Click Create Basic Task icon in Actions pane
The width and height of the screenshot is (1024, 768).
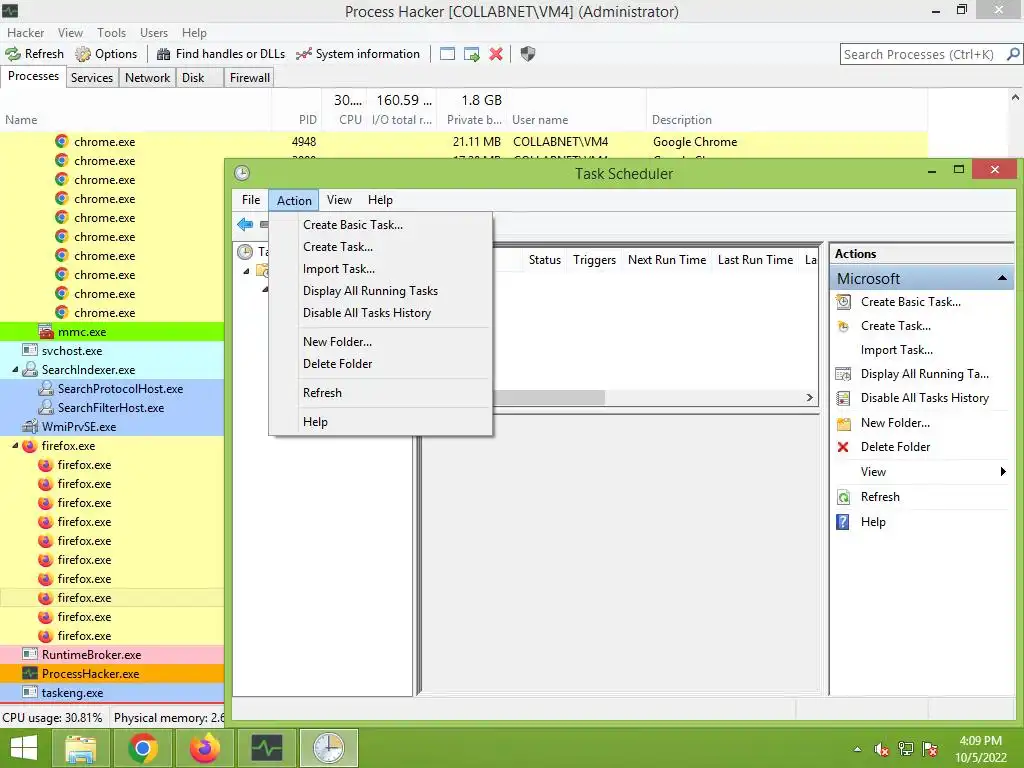[x=843, y=302]
